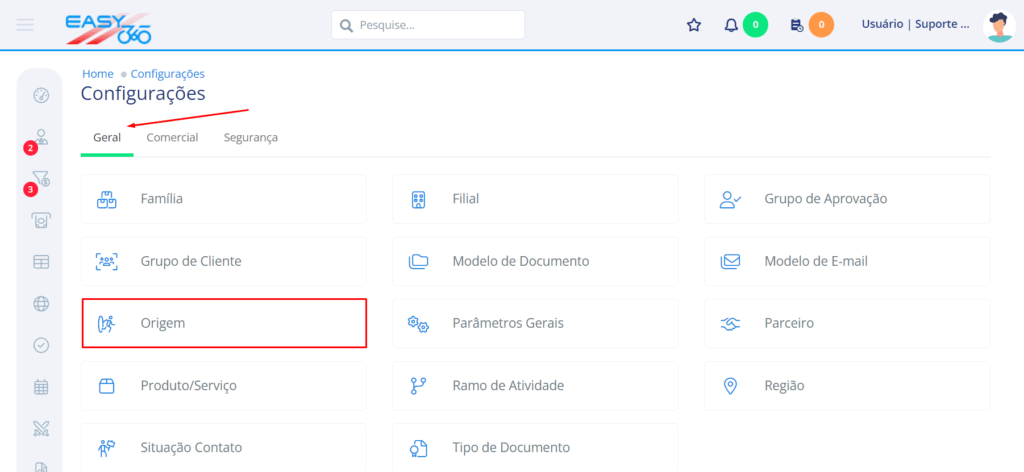Open the Grupo de Aprovação card
This screenshot has width=1024, height=472.
pyautogui.click(x=847, y=199)
